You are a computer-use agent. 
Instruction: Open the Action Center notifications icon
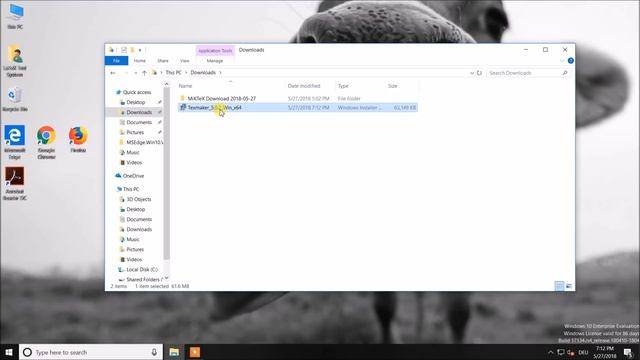[628, 352]
